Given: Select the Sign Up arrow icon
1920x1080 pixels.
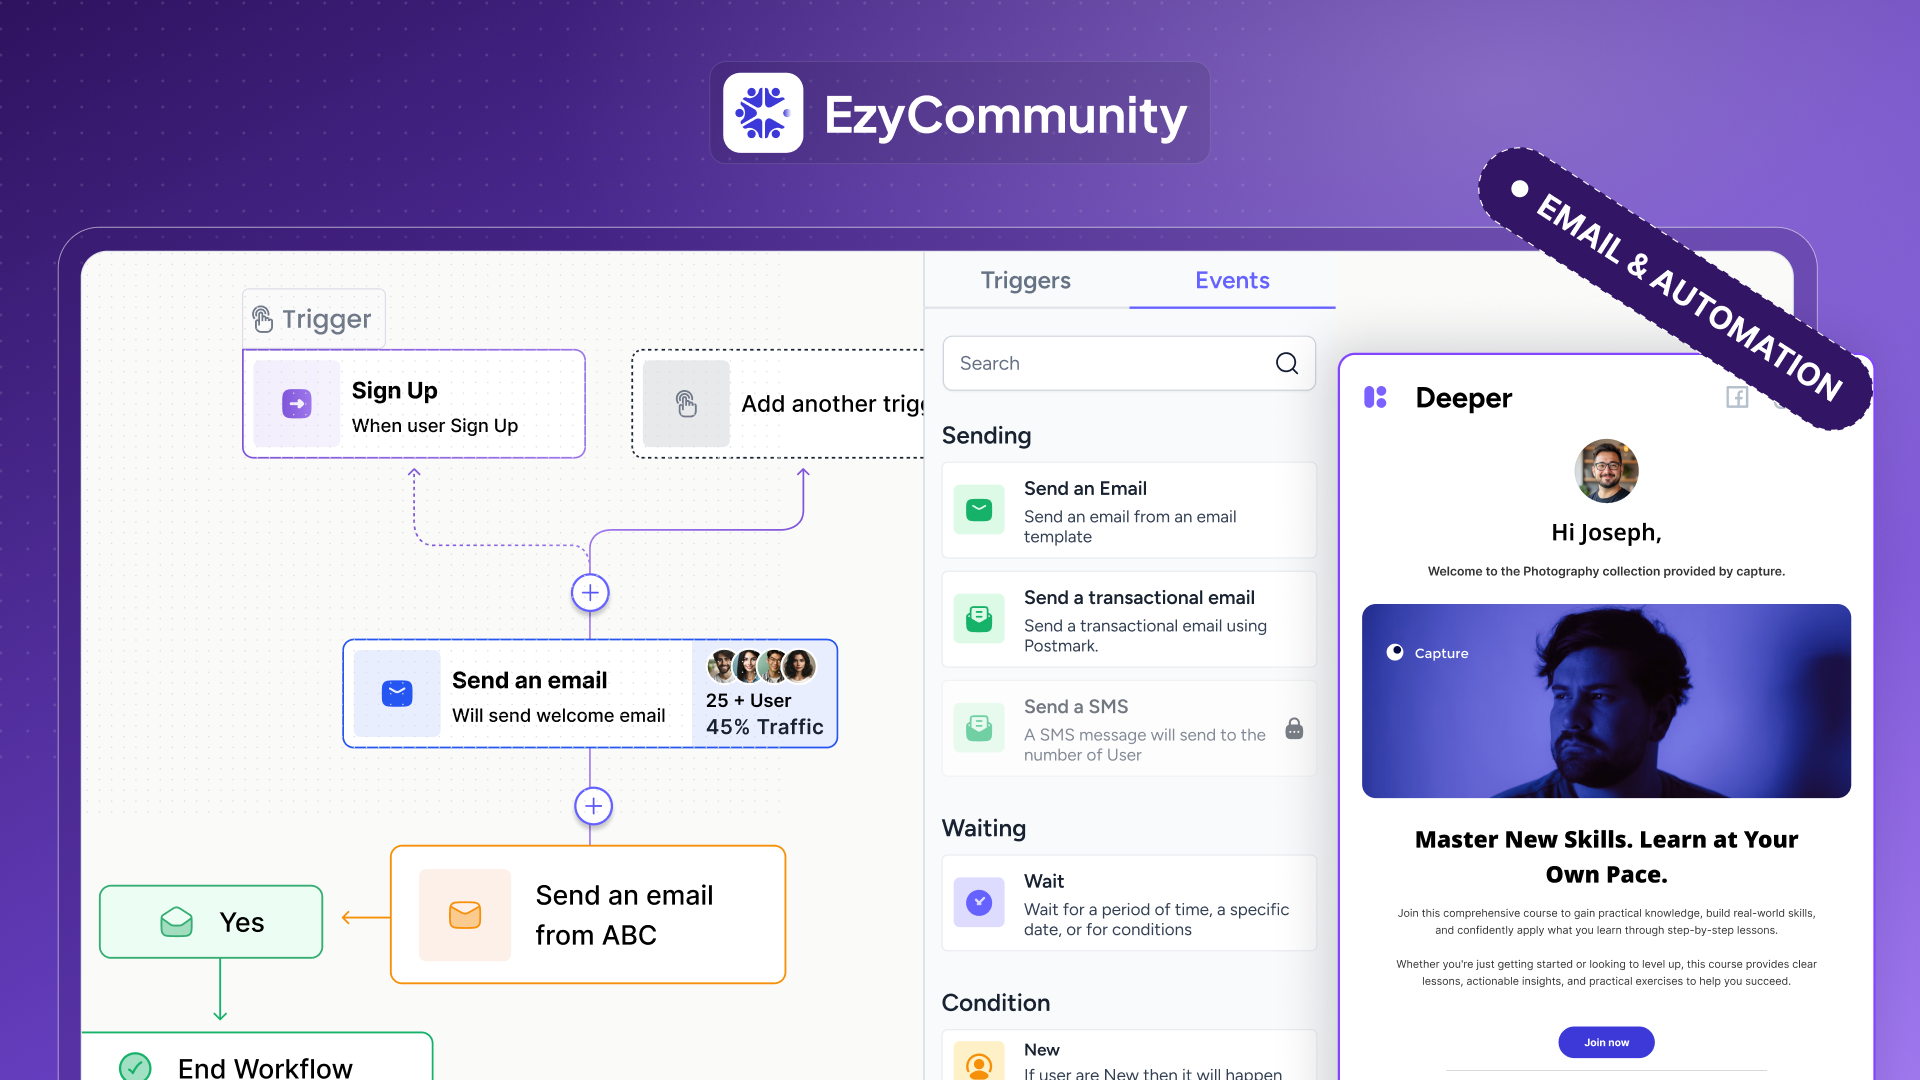Looking at the screenshot, I should click(x=297, y=404).
